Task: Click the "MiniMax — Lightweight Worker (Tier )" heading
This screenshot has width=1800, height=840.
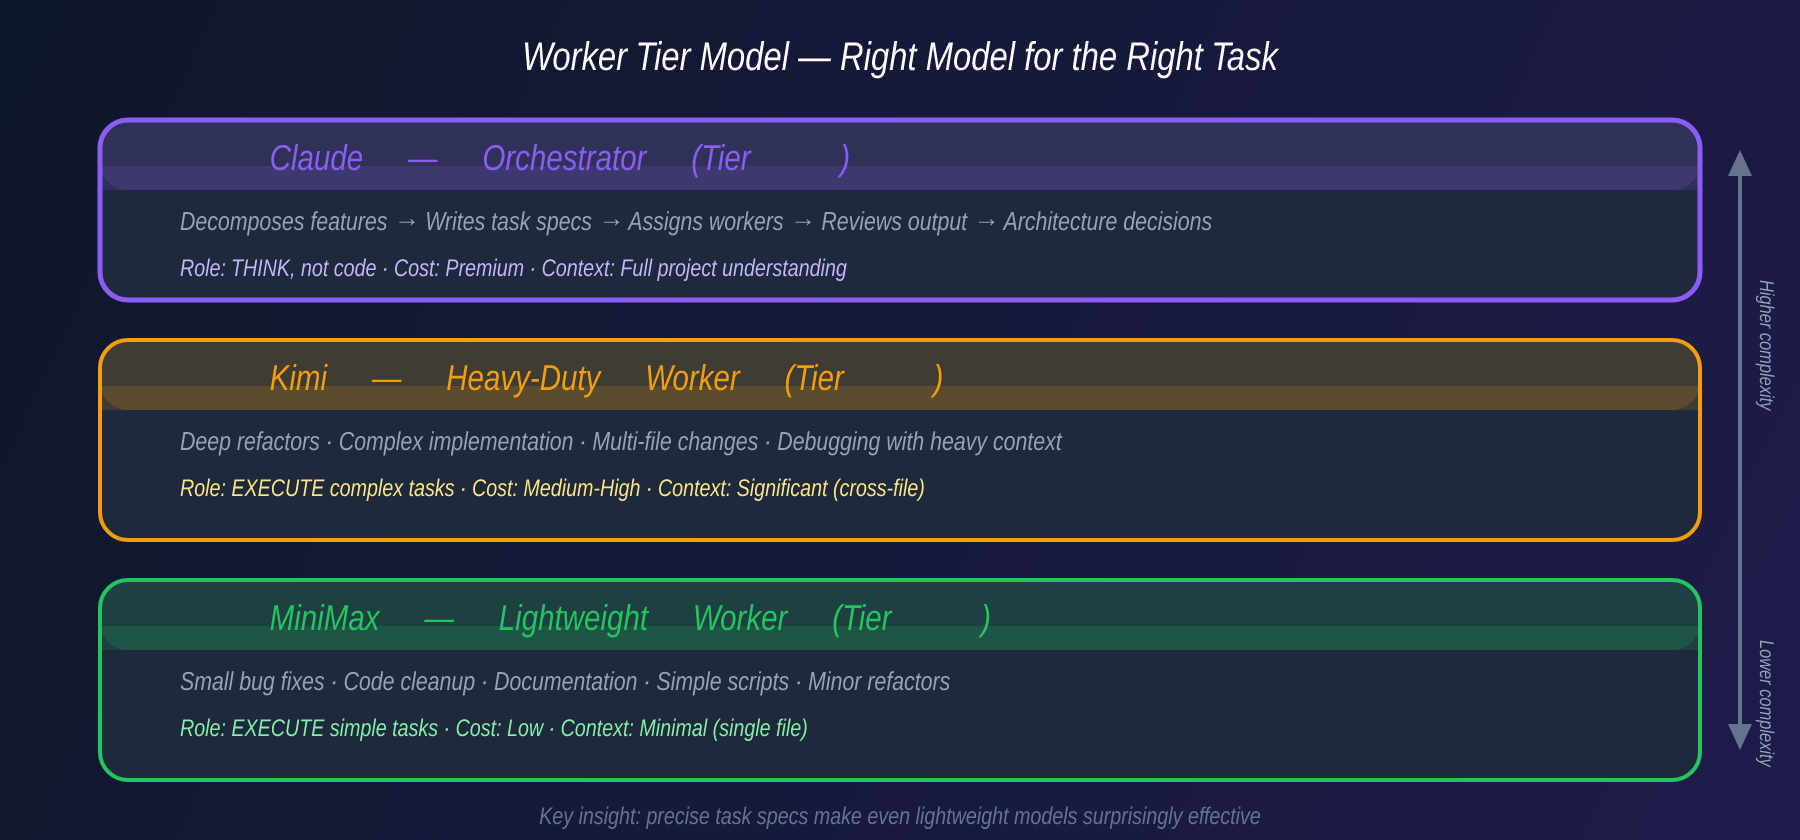Action: [x=630, y=619]
